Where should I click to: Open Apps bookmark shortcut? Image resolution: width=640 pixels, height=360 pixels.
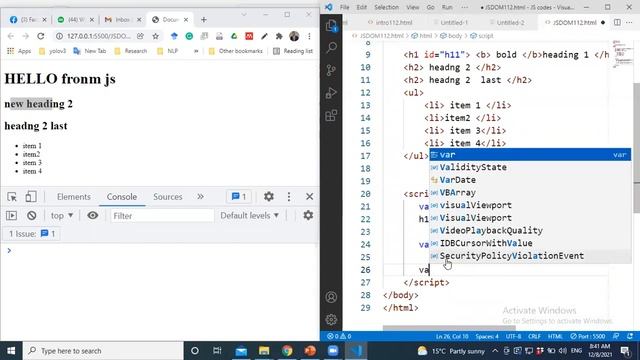[19, 51]
